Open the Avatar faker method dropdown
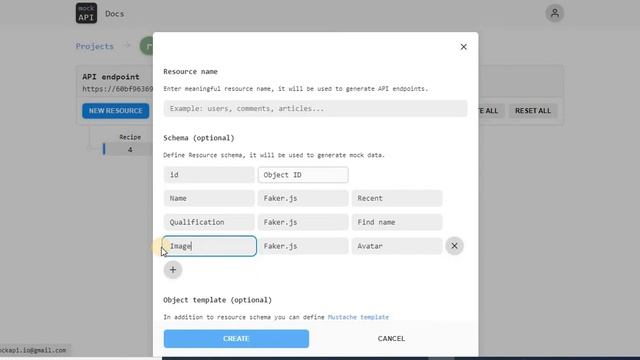The image size is (640, 360). click(x=397, y=246)
